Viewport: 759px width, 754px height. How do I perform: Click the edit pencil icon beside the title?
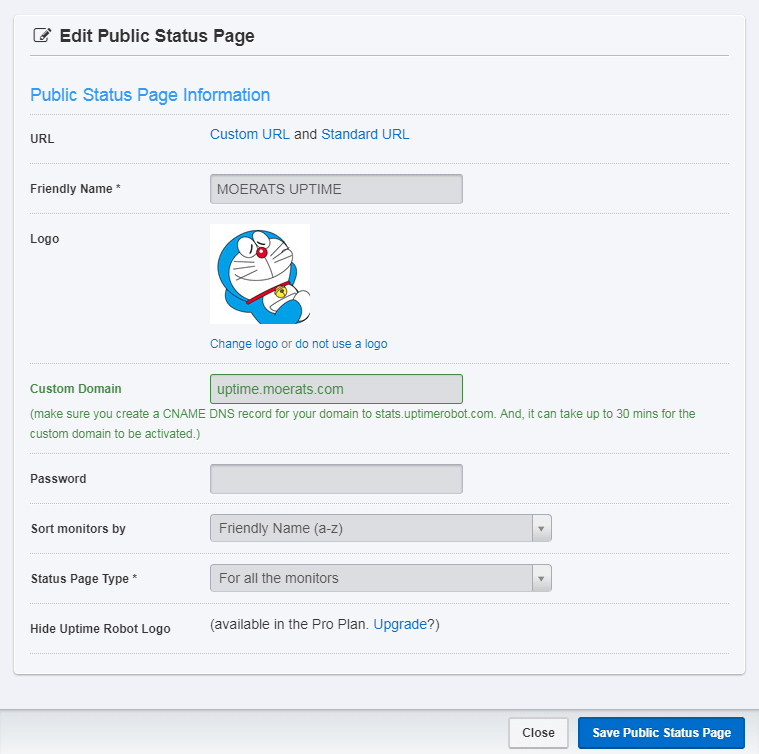pos(42,35)
